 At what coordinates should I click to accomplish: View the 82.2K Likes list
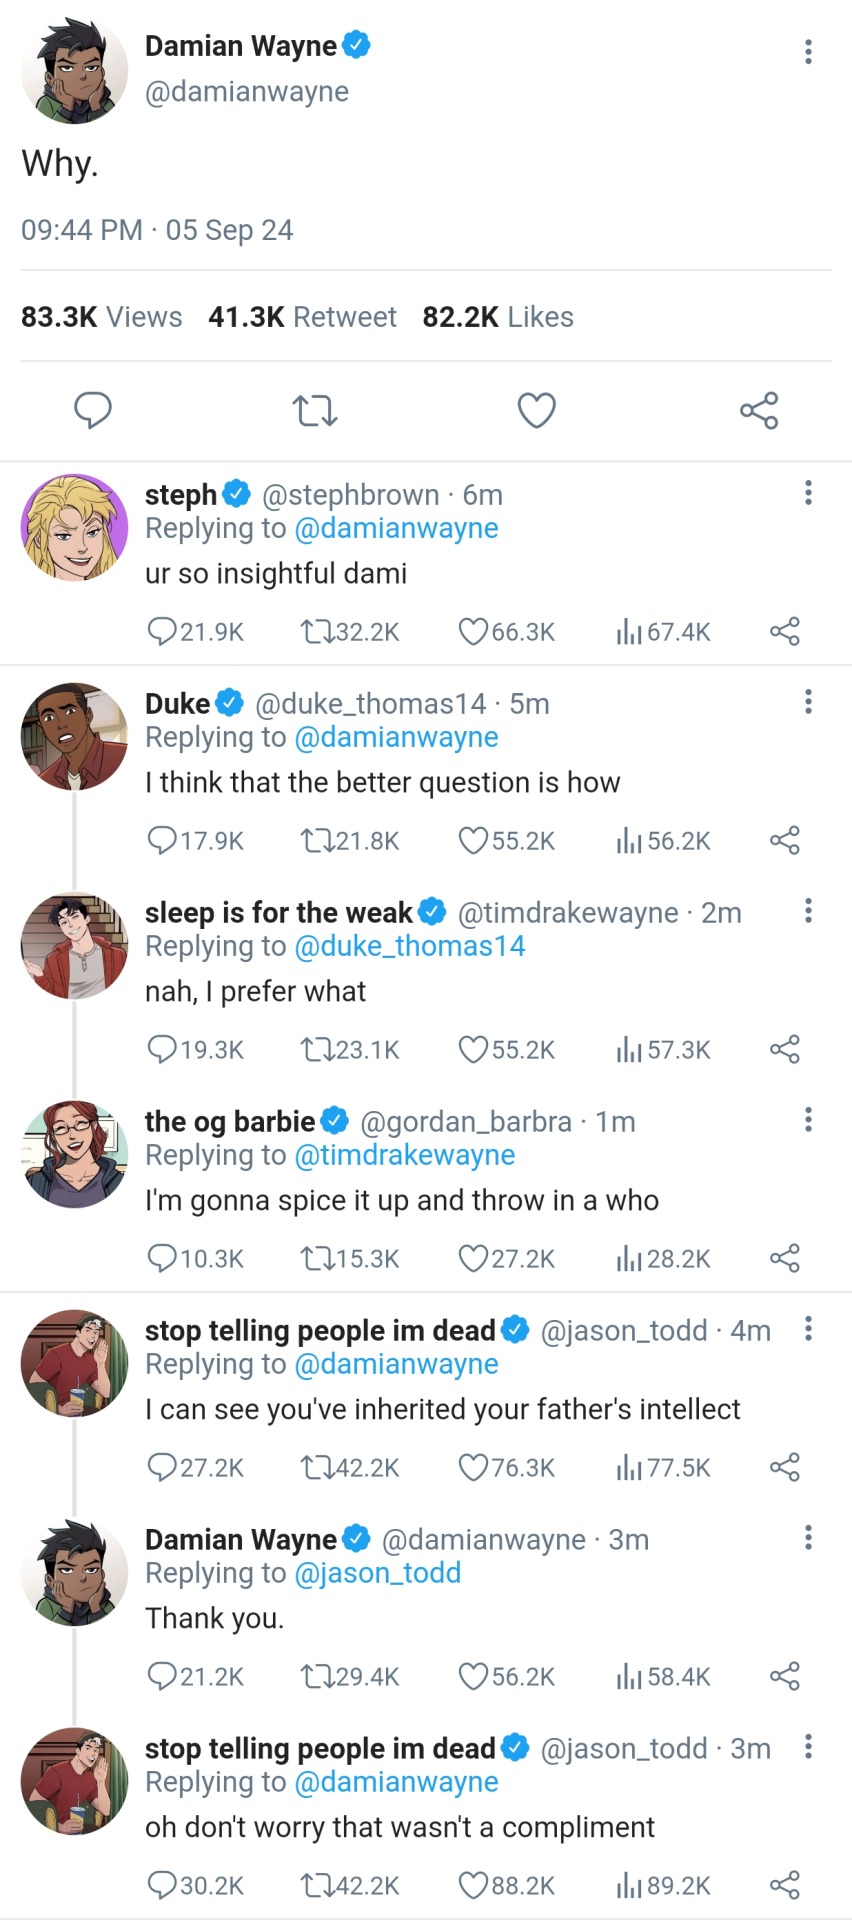(498, 317)
